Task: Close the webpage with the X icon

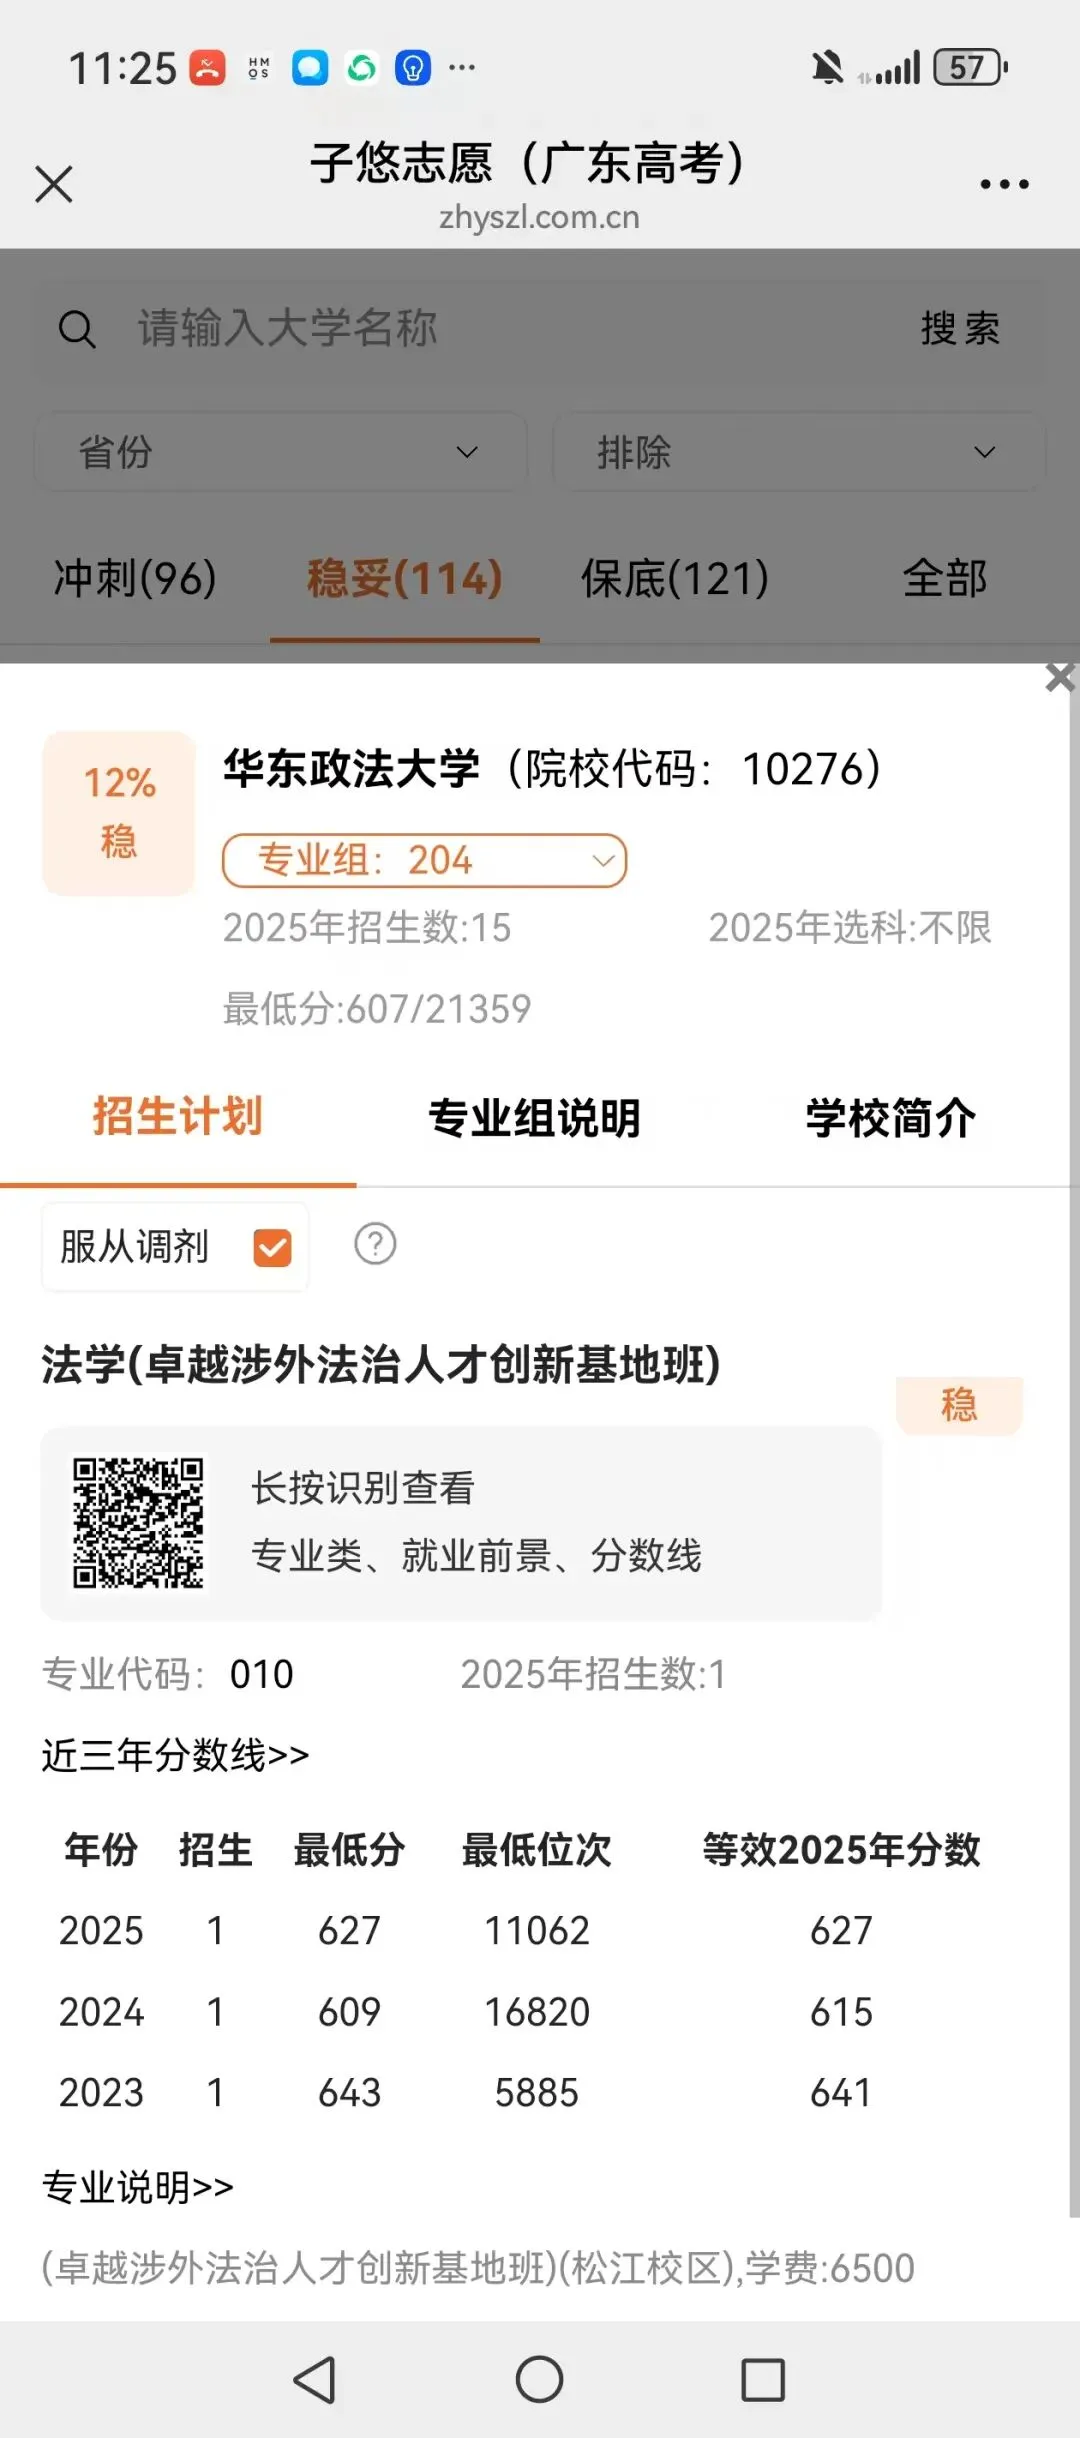Action: click(54, 184)
